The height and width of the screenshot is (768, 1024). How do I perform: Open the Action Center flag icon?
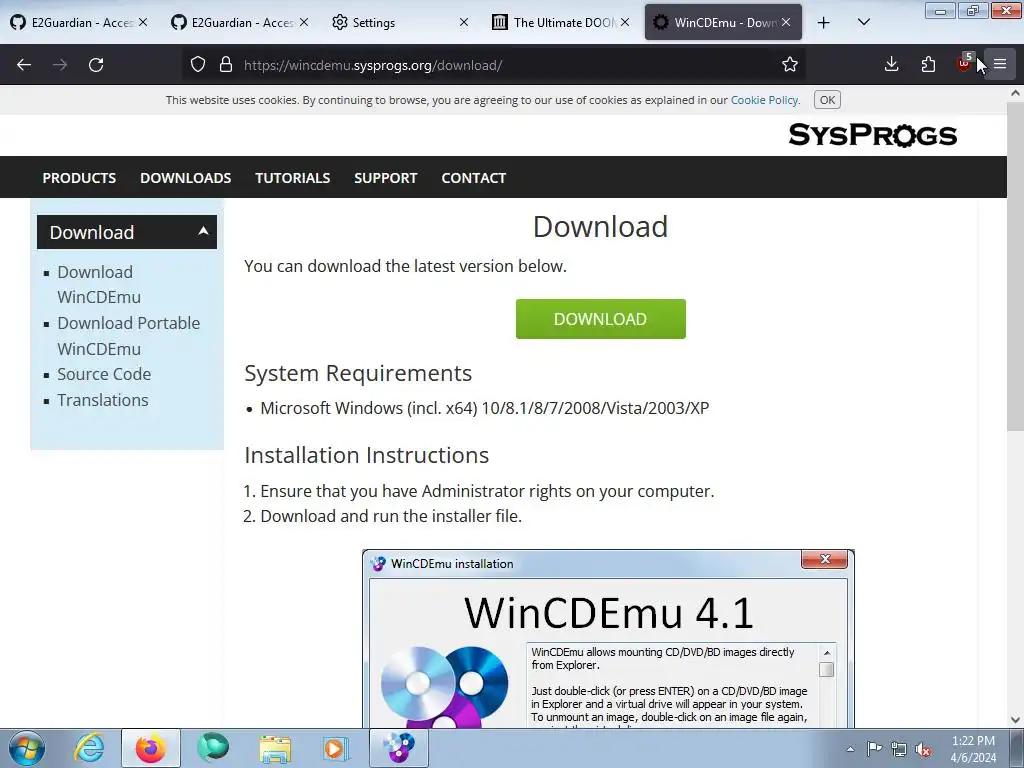tap(874, 749)
